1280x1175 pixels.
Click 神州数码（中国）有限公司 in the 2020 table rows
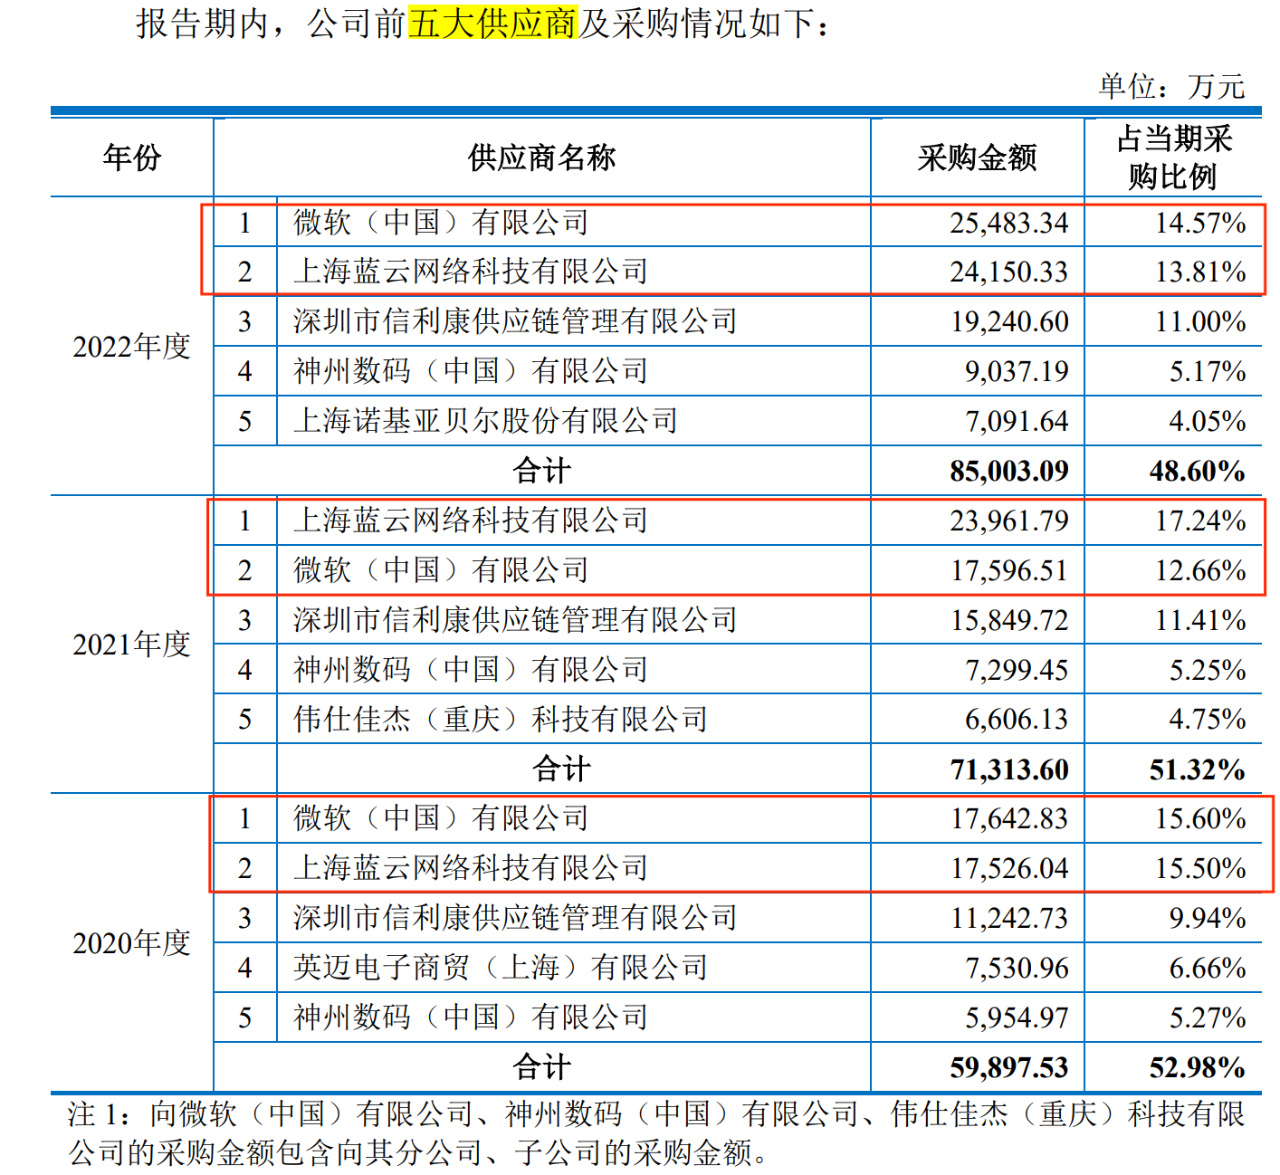coord(471,1017)
